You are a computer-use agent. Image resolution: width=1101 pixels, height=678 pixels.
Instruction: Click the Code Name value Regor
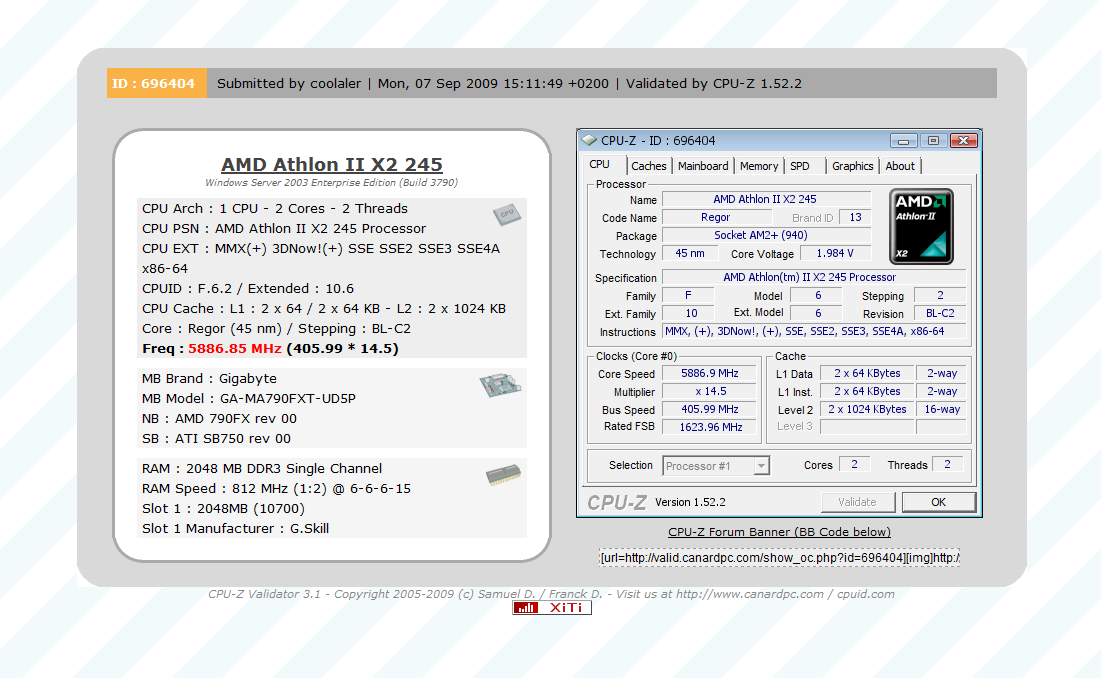click(716, 218)
